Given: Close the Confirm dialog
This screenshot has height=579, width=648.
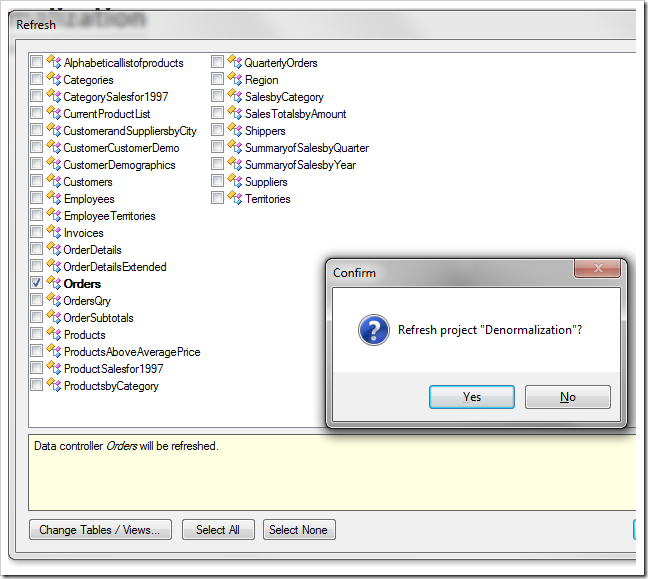Looking at the screenshot, I should pyautogui.click(x=597, y=268).
